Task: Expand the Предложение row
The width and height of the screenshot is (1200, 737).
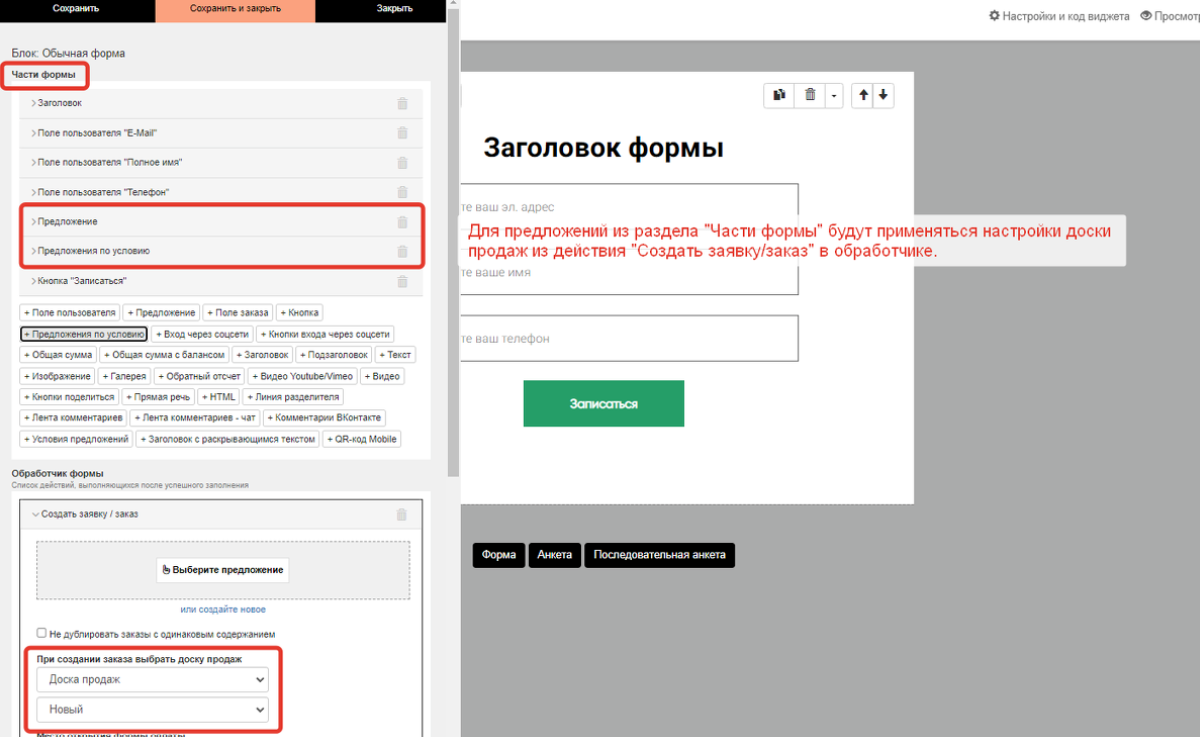Action: tap(221, 222)
